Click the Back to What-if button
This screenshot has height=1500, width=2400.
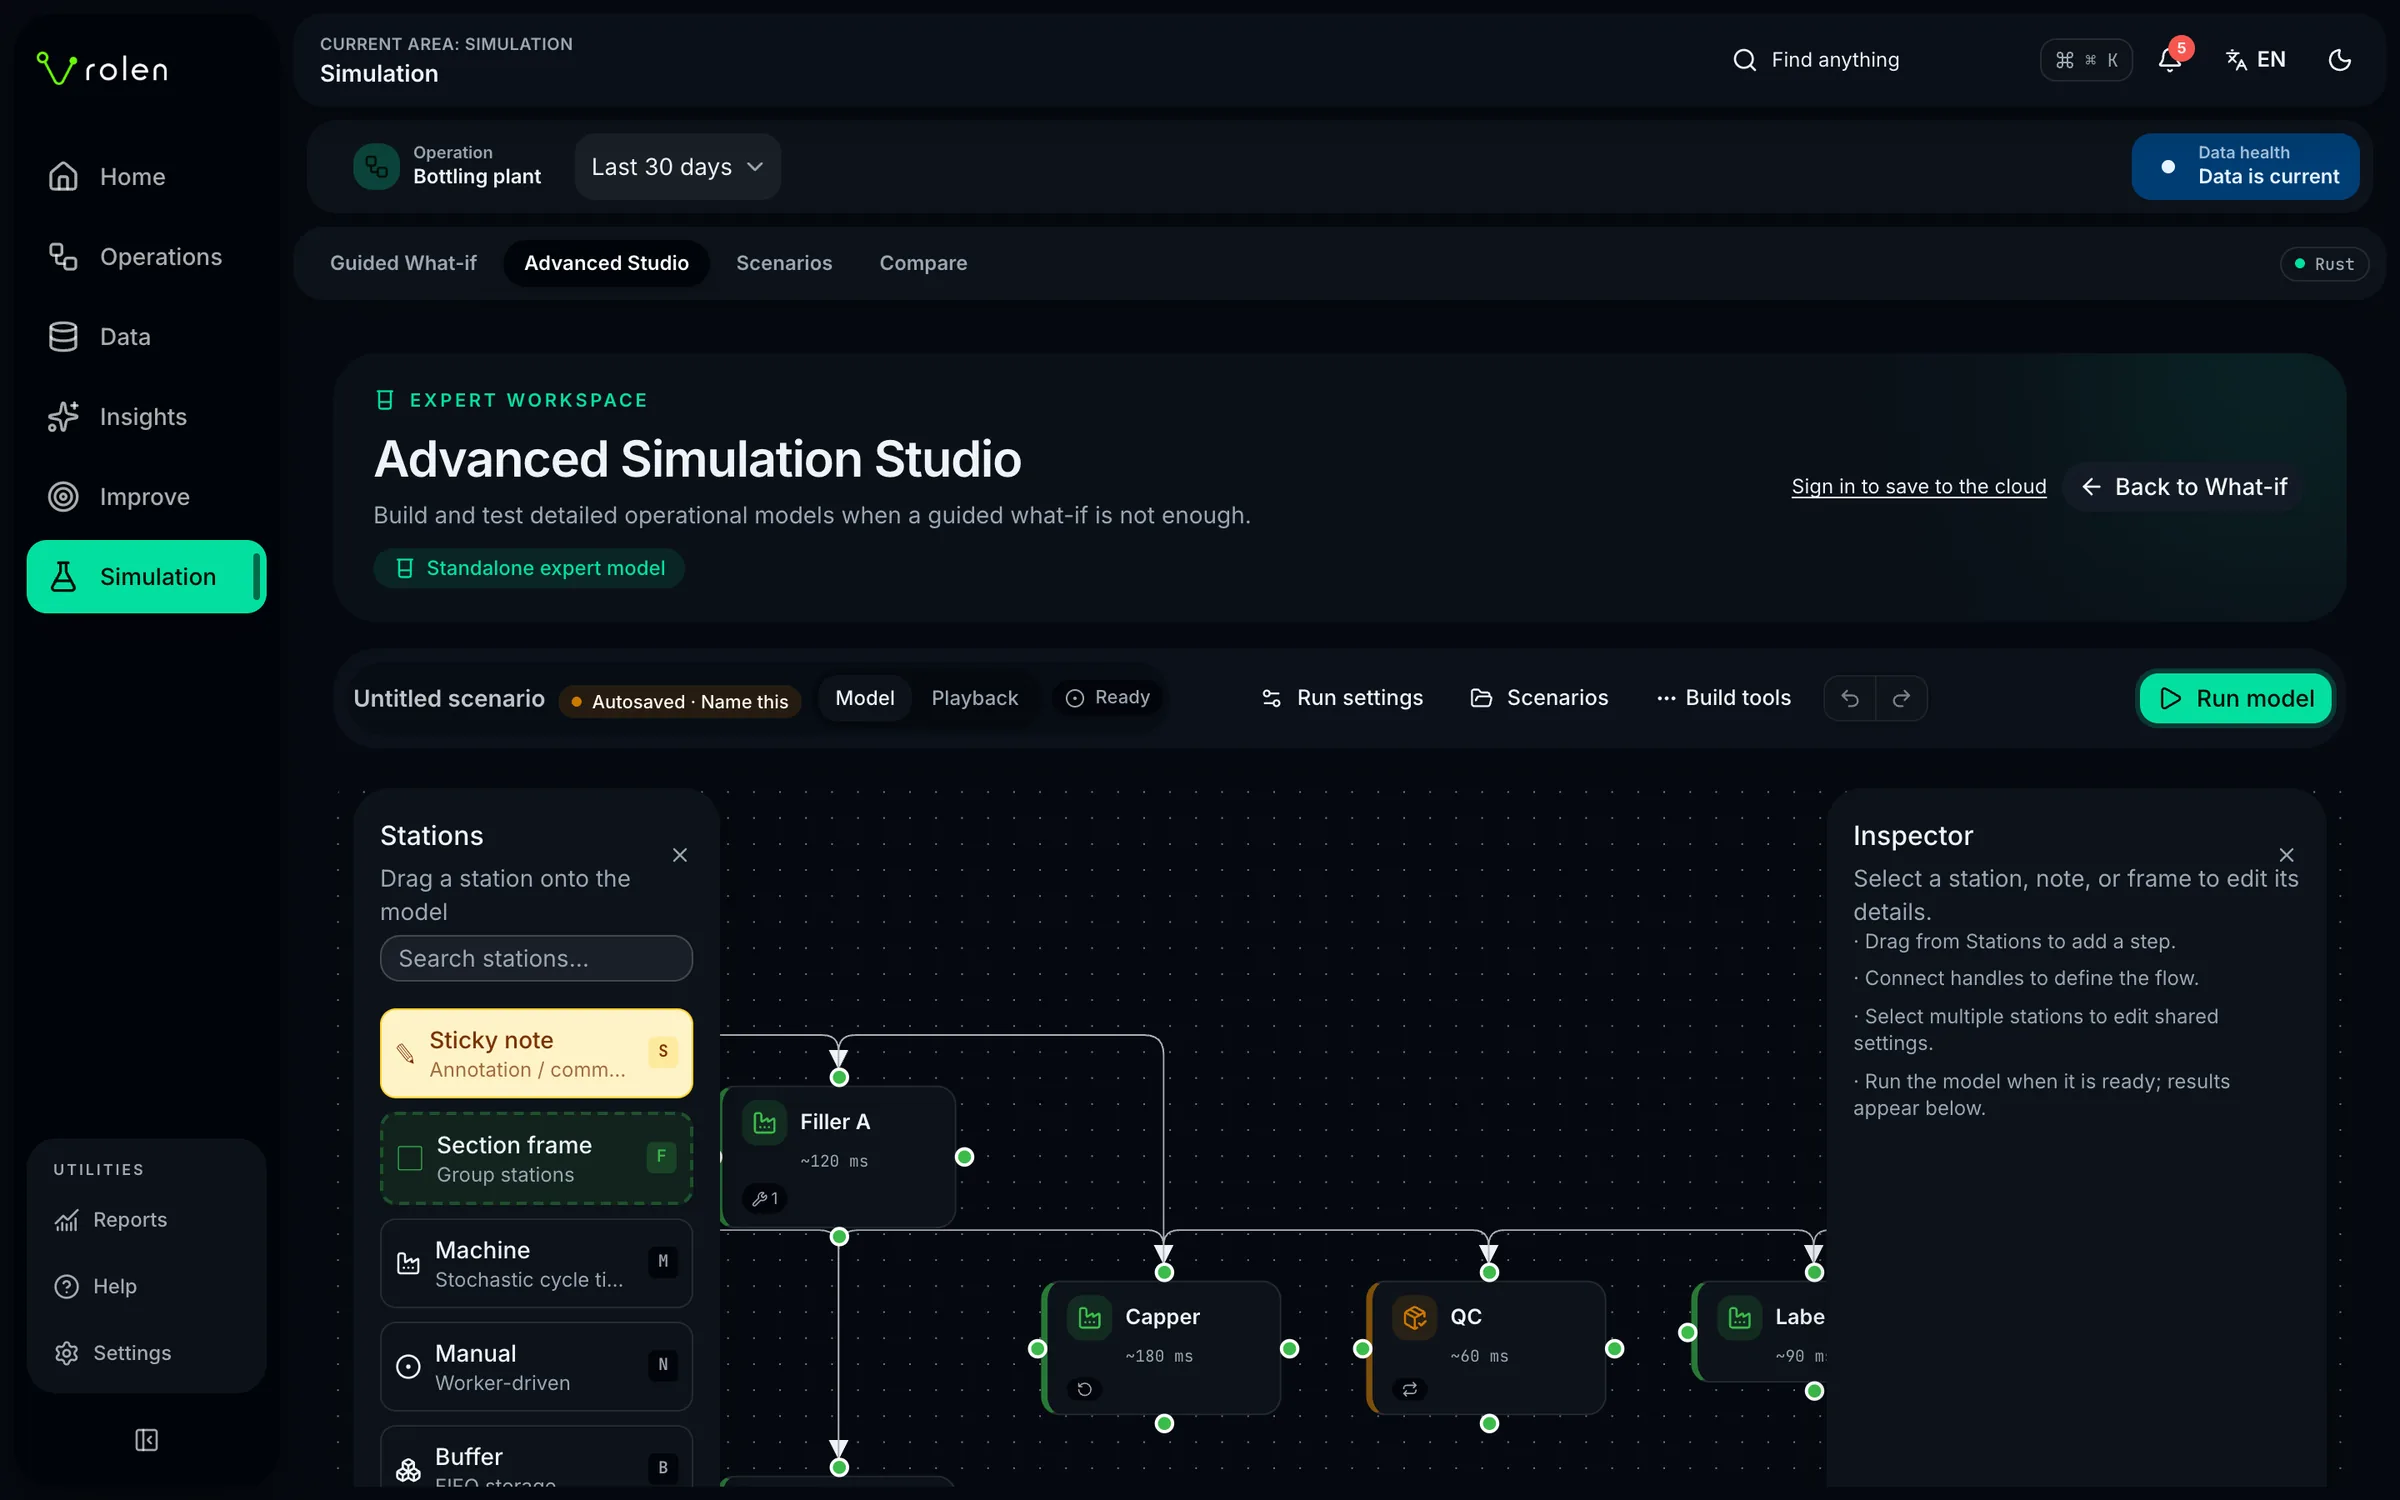click(x=2184, y=487)
